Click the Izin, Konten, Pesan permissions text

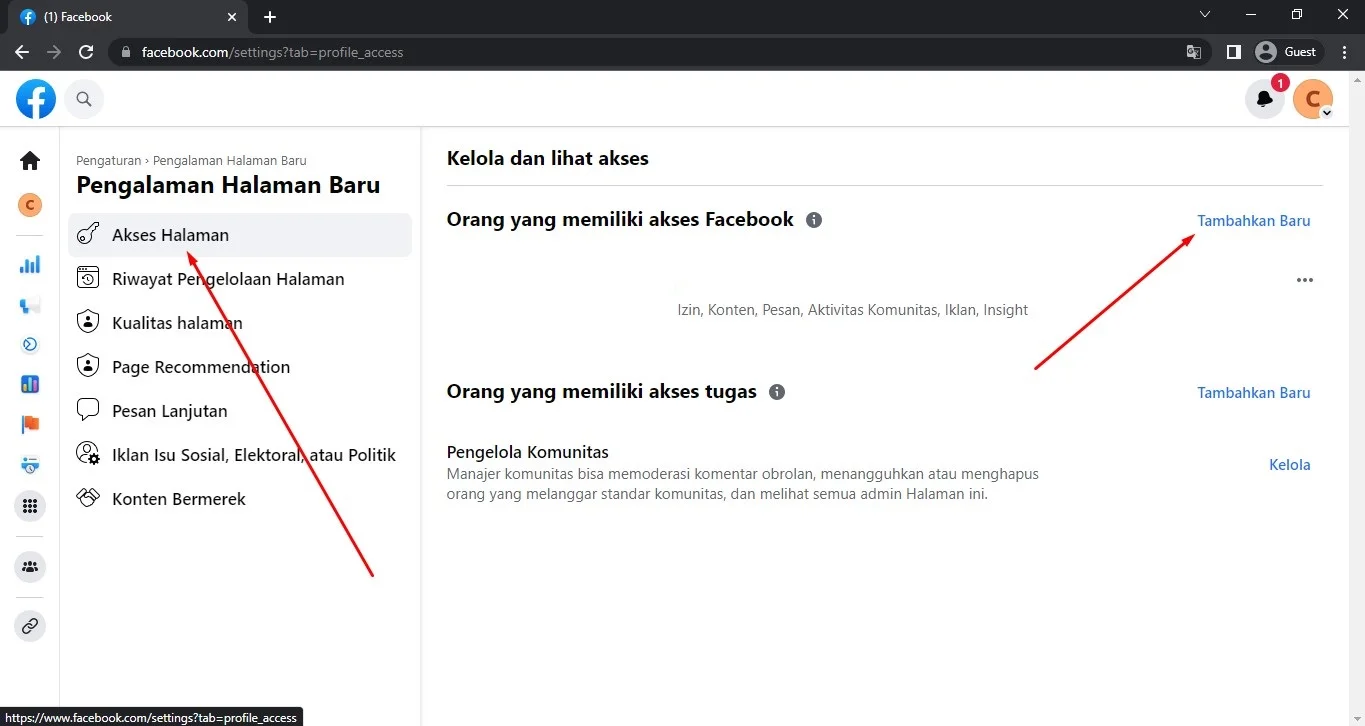[853, 310]
